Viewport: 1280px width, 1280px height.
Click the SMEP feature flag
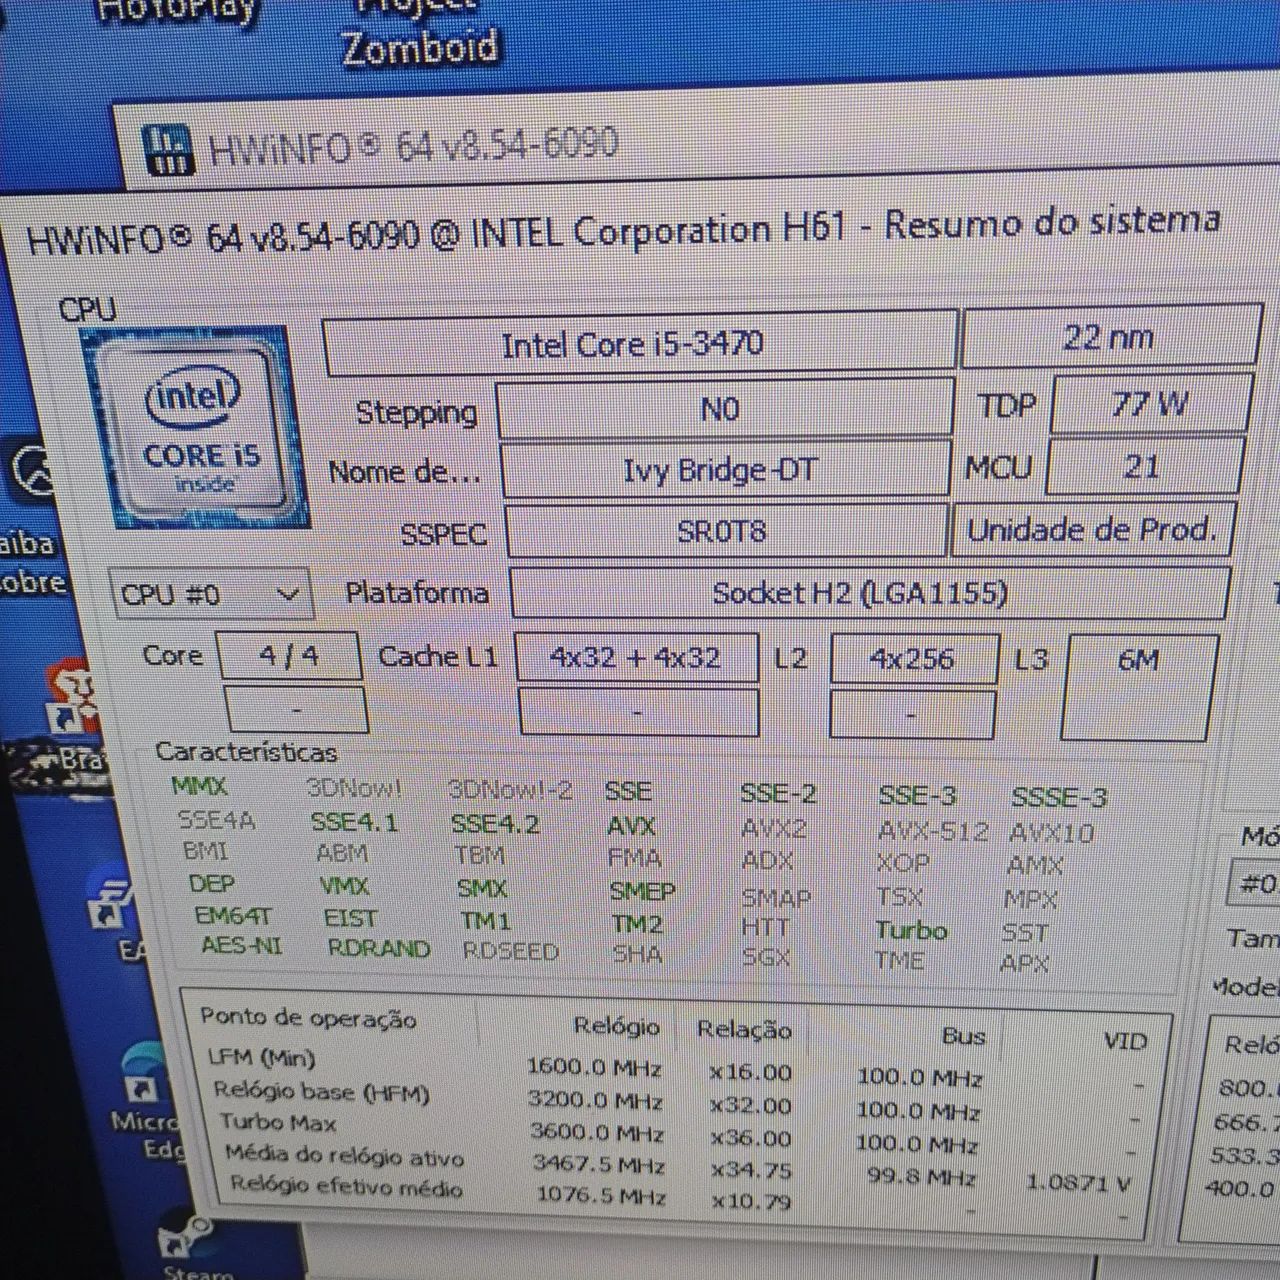642,890
